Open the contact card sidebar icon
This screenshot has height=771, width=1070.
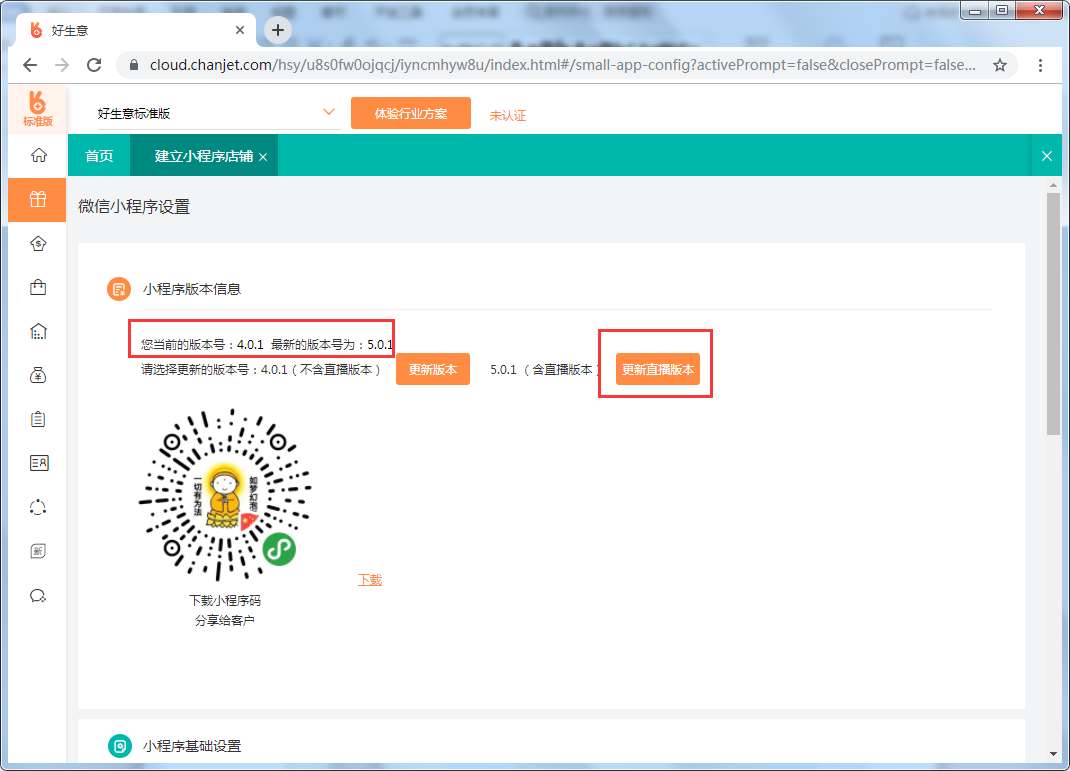39,463
